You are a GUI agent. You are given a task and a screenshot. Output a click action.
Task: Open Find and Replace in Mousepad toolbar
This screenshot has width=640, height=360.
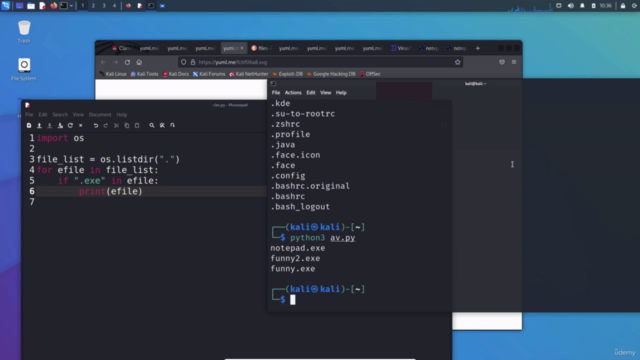(x=162, y=125)
